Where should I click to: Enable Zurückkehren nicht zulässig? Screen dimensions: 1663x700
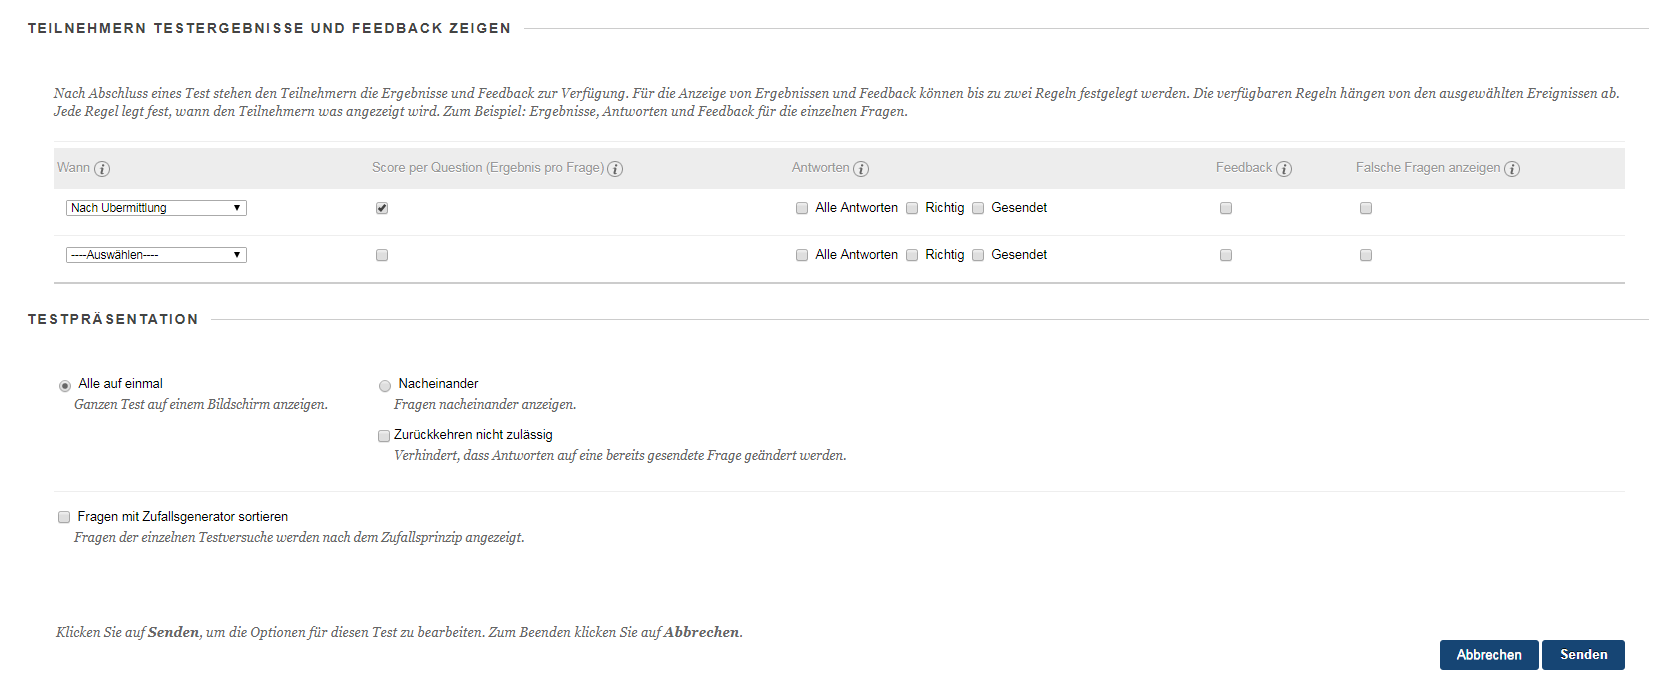click(x=384, y=436)
